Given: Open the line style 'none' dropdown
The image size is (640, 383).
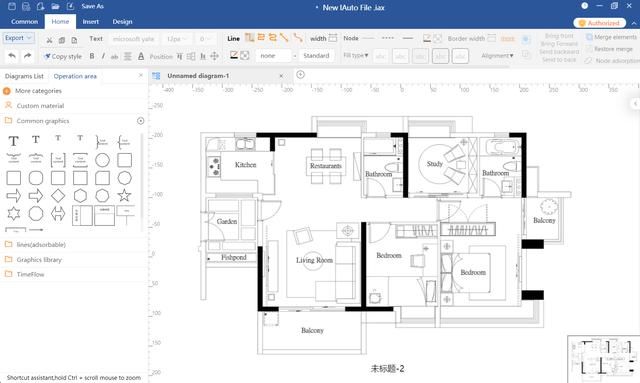Looking at the screenshot, I should 276,56.
